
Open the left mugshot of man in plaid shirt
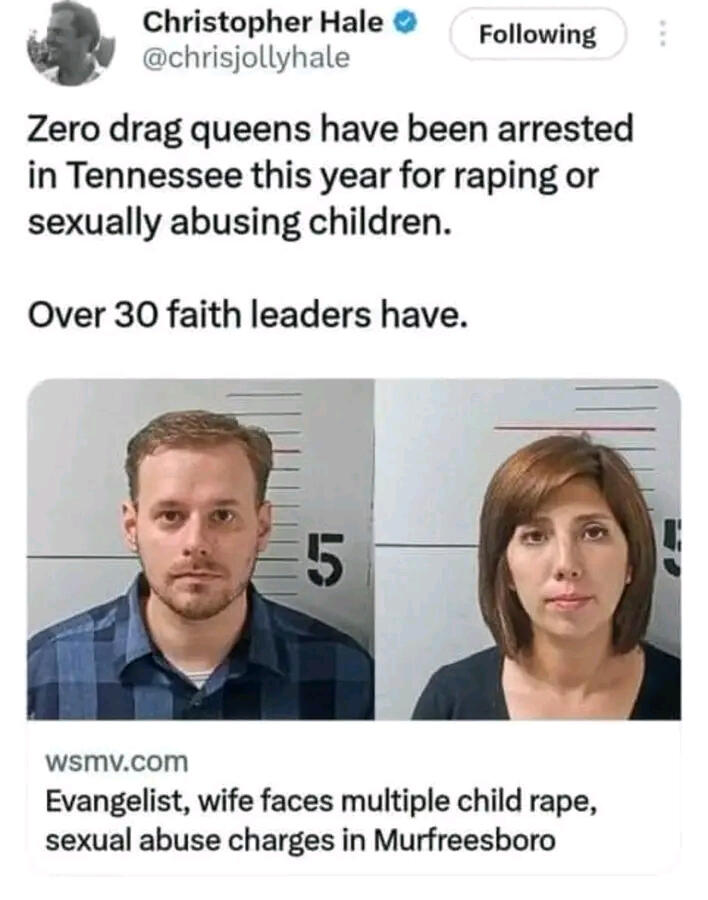tap(200, 549)
